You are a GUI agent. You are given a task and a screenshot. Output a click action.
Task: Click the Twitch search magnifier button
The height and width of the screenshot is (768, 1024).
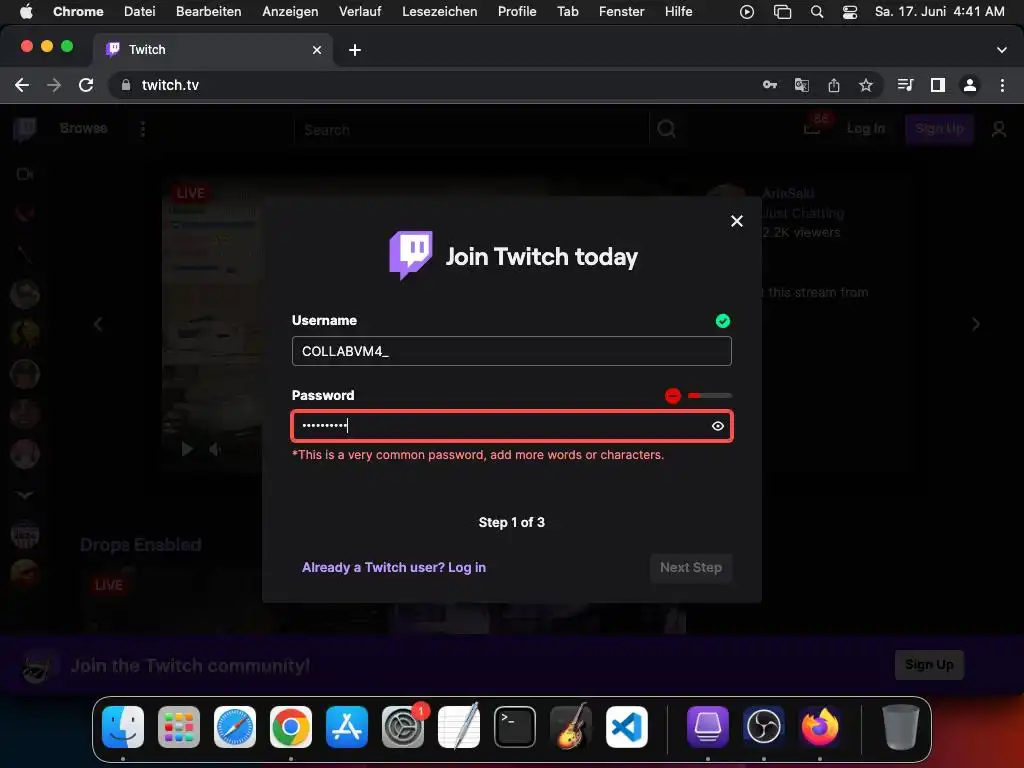click(x=666, y=129)
